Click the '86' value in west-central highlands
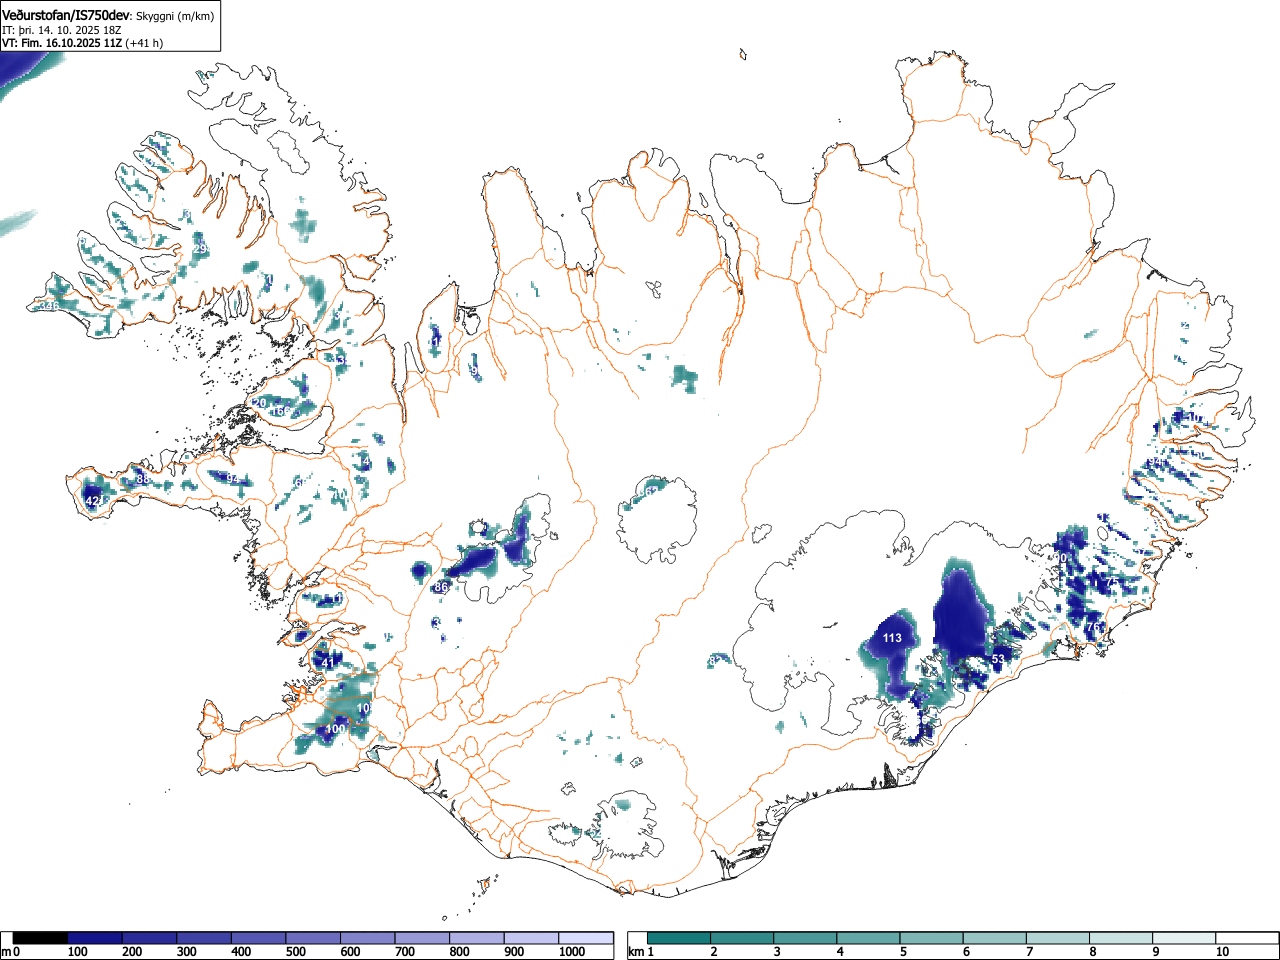This screenshot has width=1280, height=960. [x=441, y=587]
